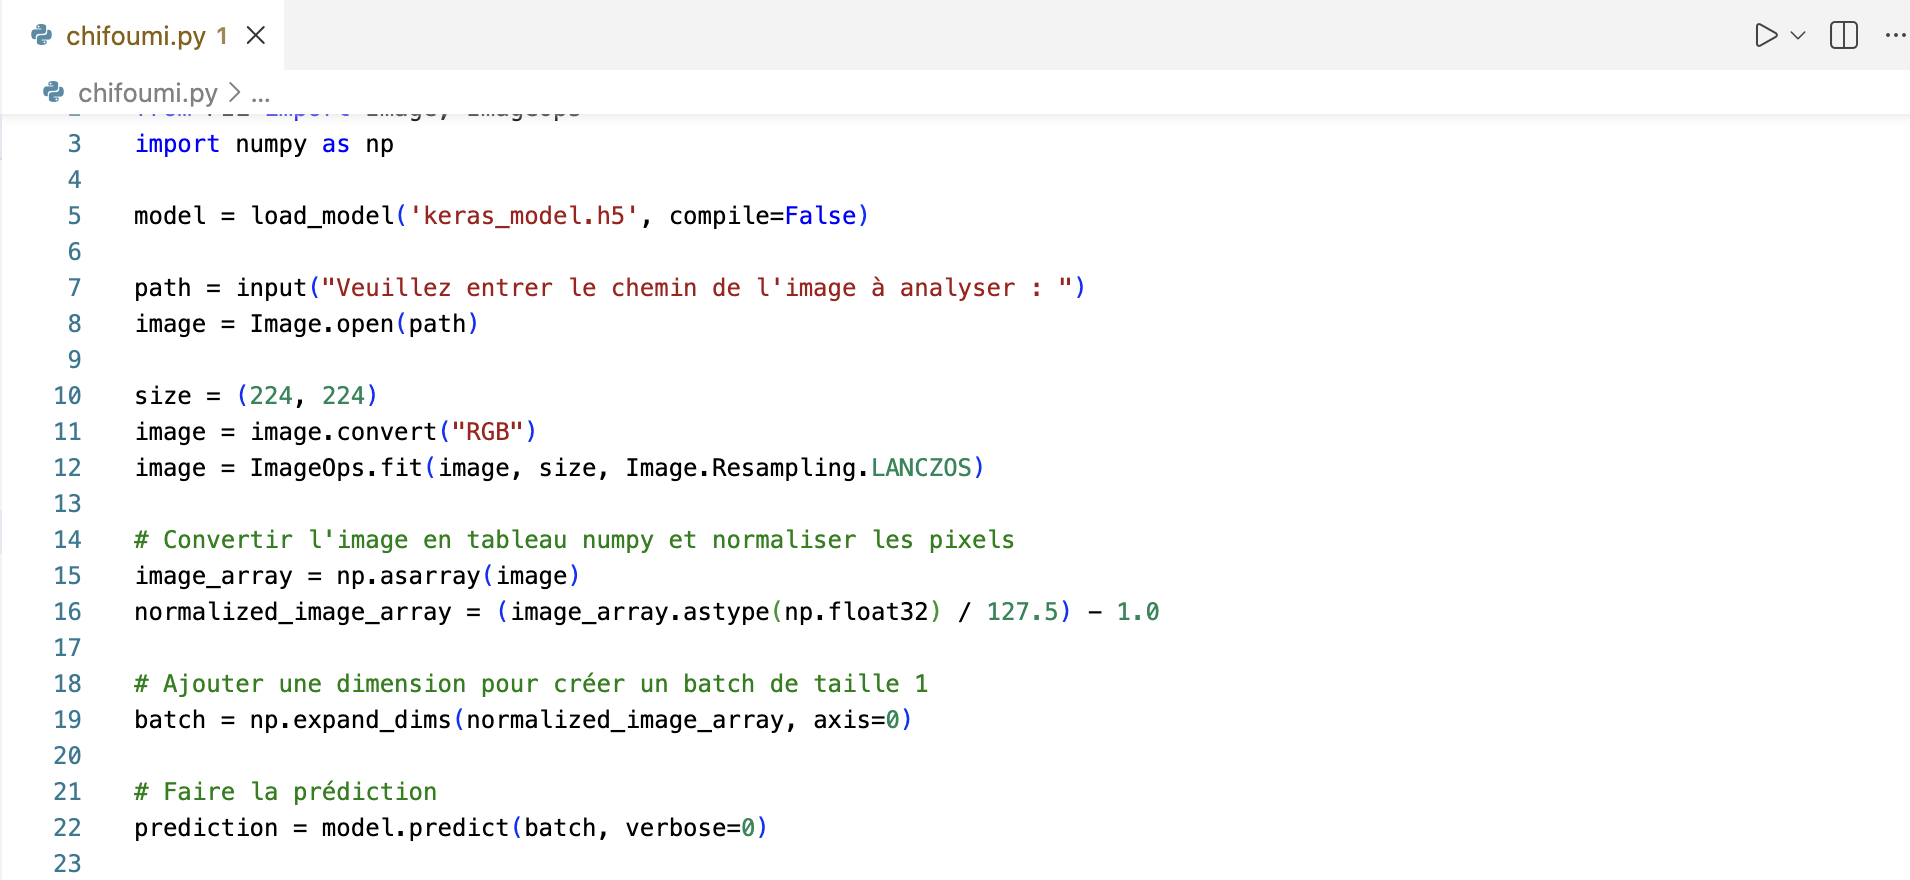This screenshot has width=1910, height=880.
Task: Click the problem count badge on tab
Action: coord(222,36)
